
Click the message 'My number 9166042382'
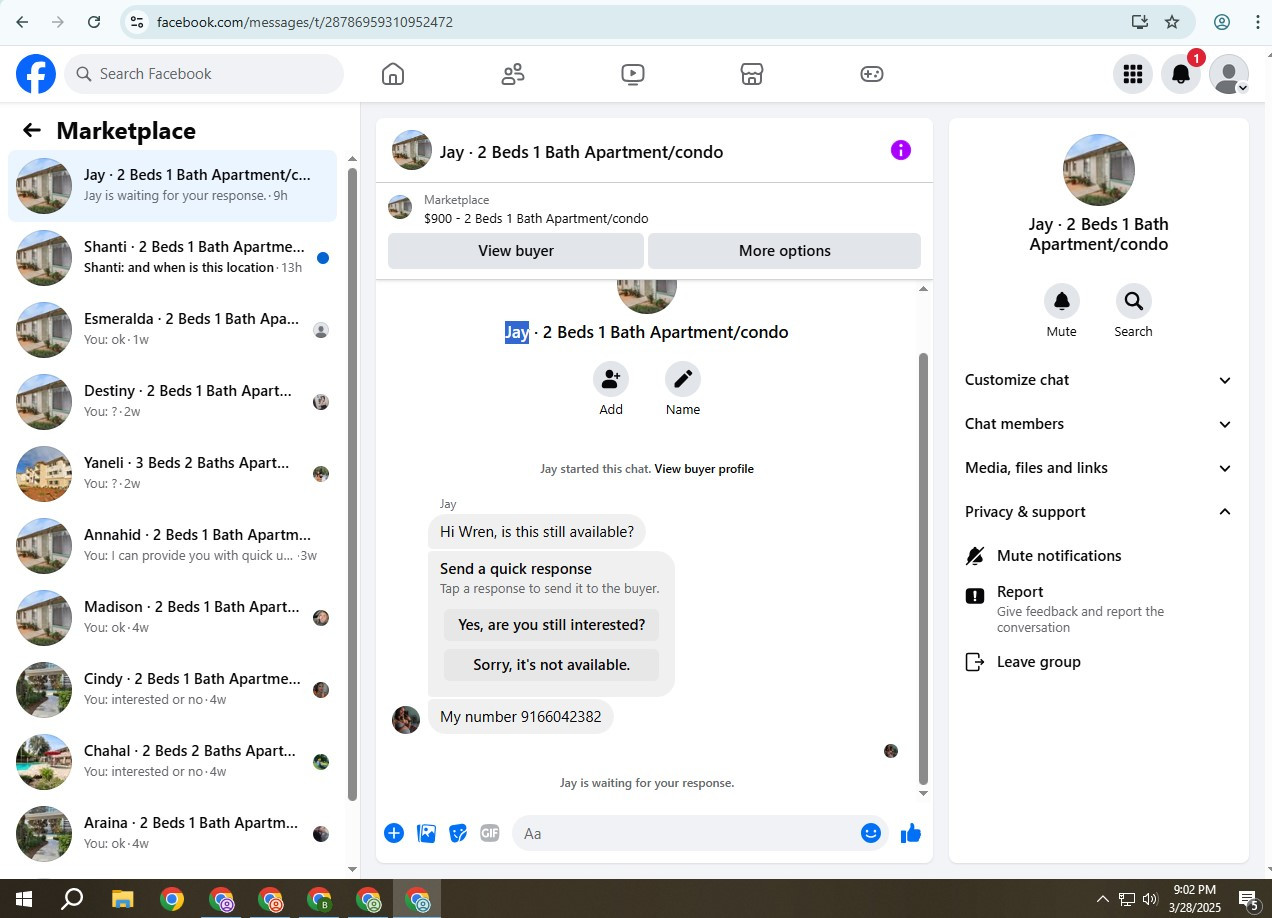[521, 717]
